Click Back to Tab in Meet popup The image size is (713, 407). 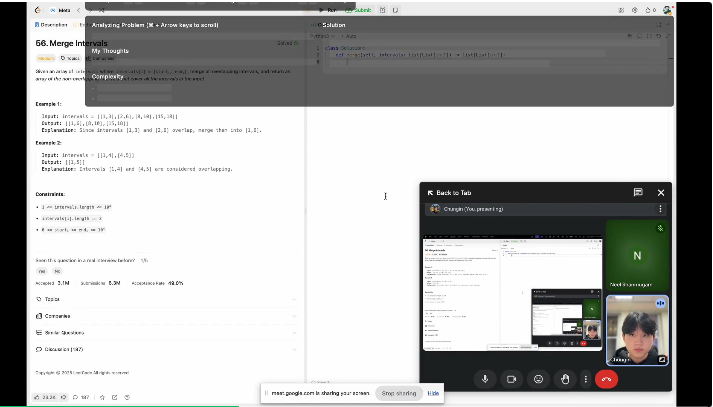(449, 192)
